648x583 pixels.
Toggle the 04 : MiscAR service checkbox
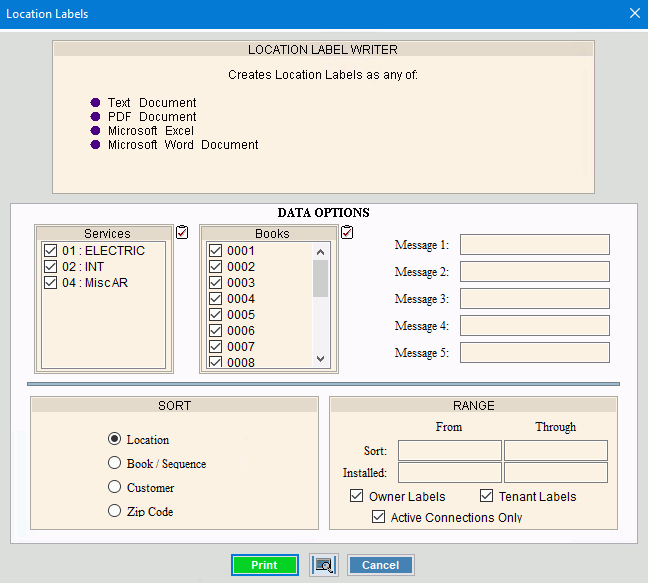tap(50, 283)
